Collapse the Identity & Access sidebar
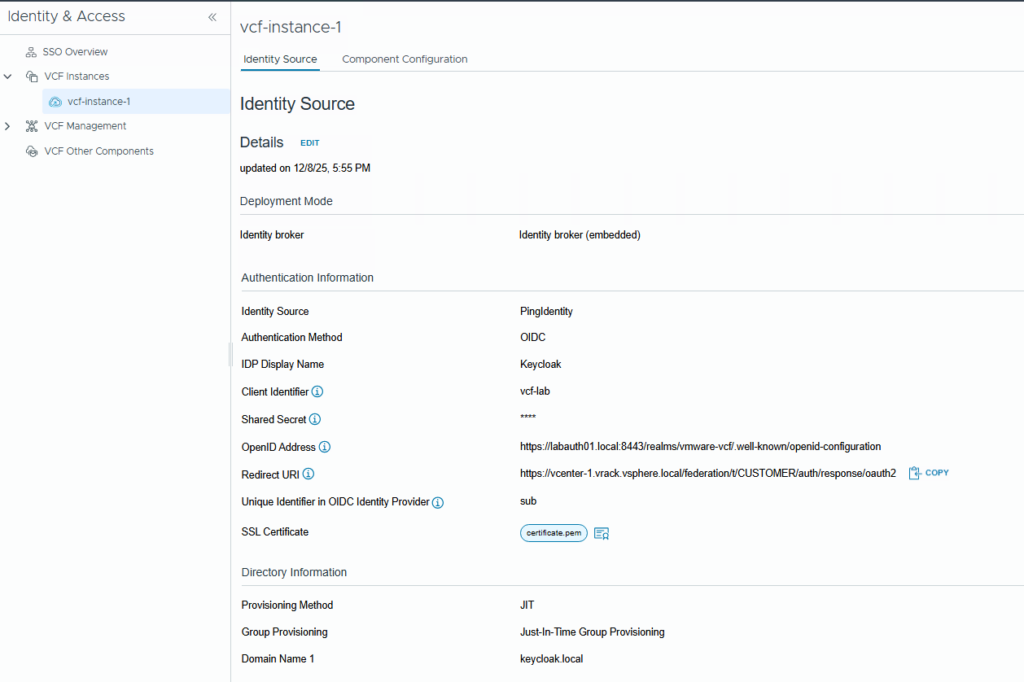Image resolution: width=1024 pixels, height=682 pixels. [x=212, y=17]
